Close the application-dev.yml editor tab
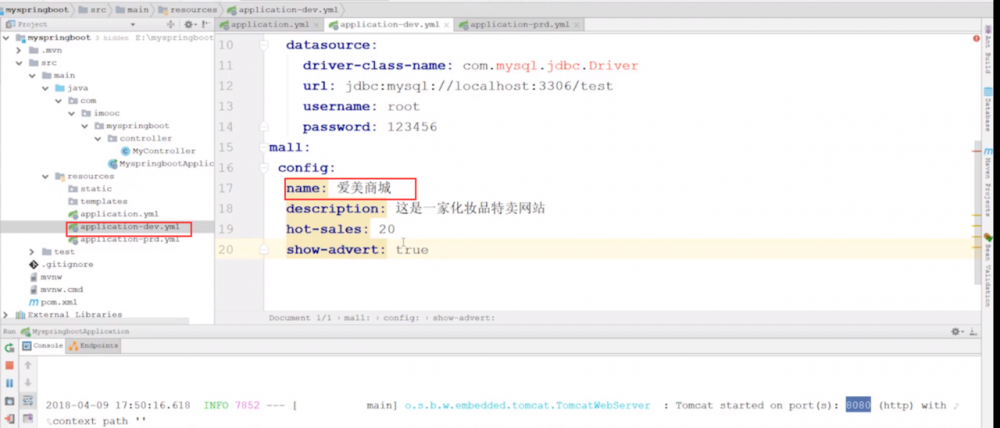 click(x=446, y=25)
